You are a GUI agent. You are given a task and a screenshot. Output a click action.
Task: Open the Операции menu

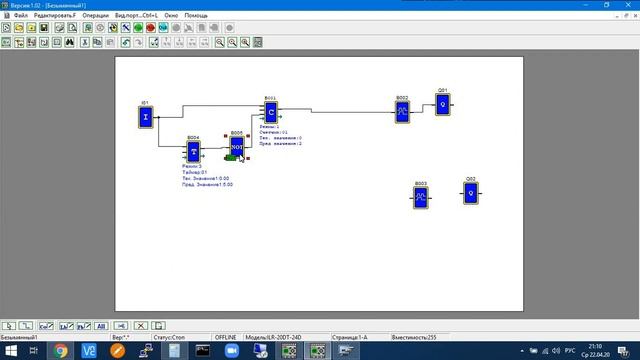pos(96,16)
